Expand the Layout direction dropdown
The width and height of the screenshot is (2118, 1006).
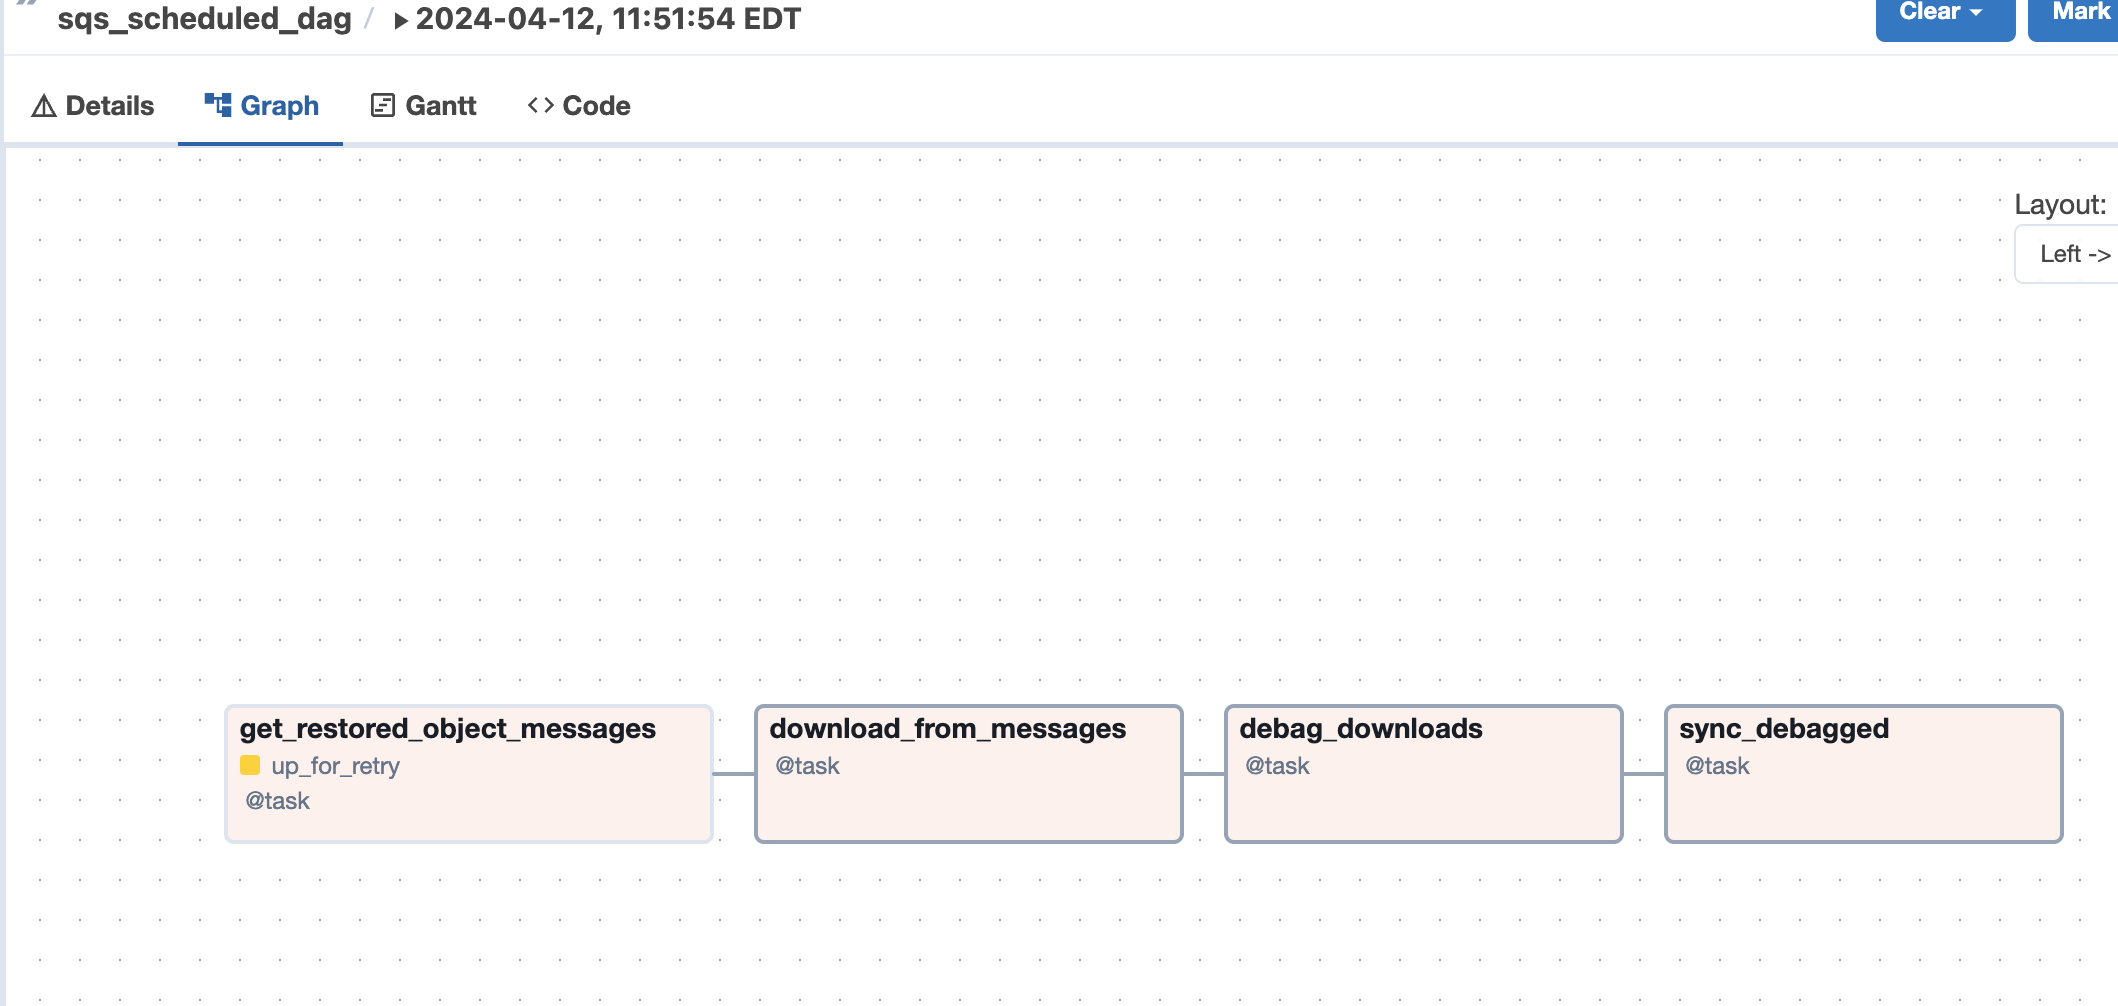(2074, 254)
